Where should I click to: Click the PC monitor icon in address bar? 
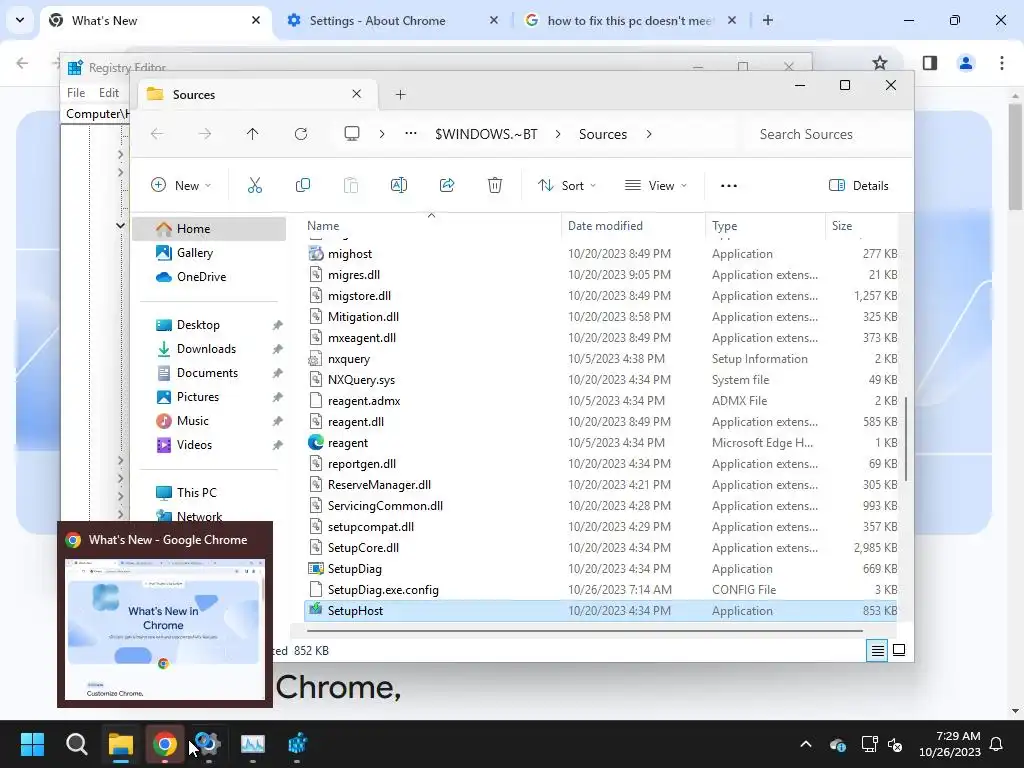[352, 134]
